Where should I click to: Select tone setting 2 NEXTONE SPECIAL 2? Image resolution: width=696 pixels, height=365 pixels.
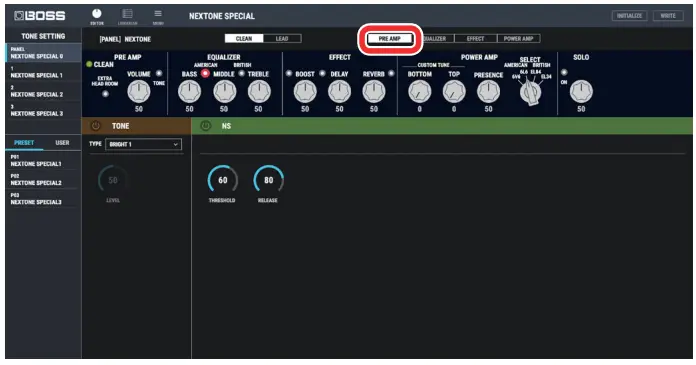point(44,91)
